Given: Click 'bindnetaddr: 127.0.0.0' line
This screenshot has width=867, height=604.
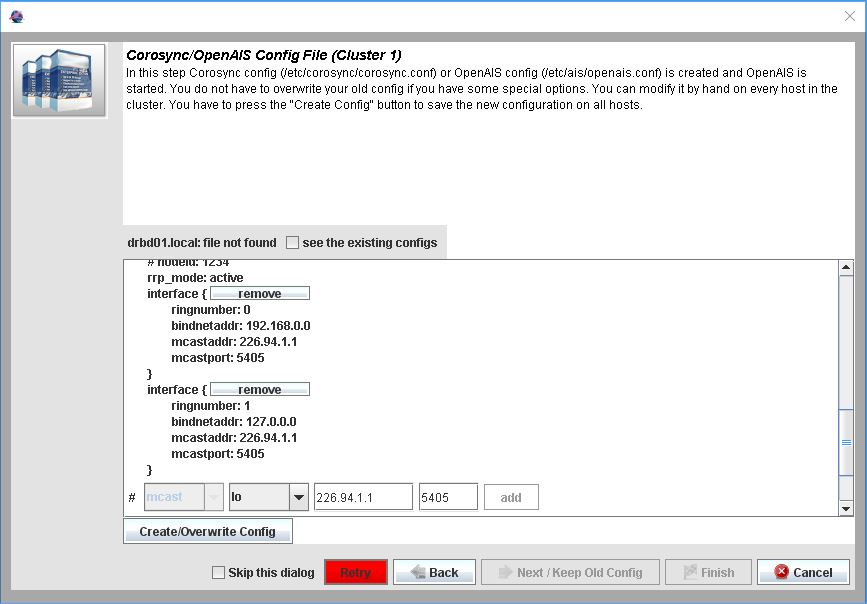Looking at the screenshot, I should coord(234,422).
